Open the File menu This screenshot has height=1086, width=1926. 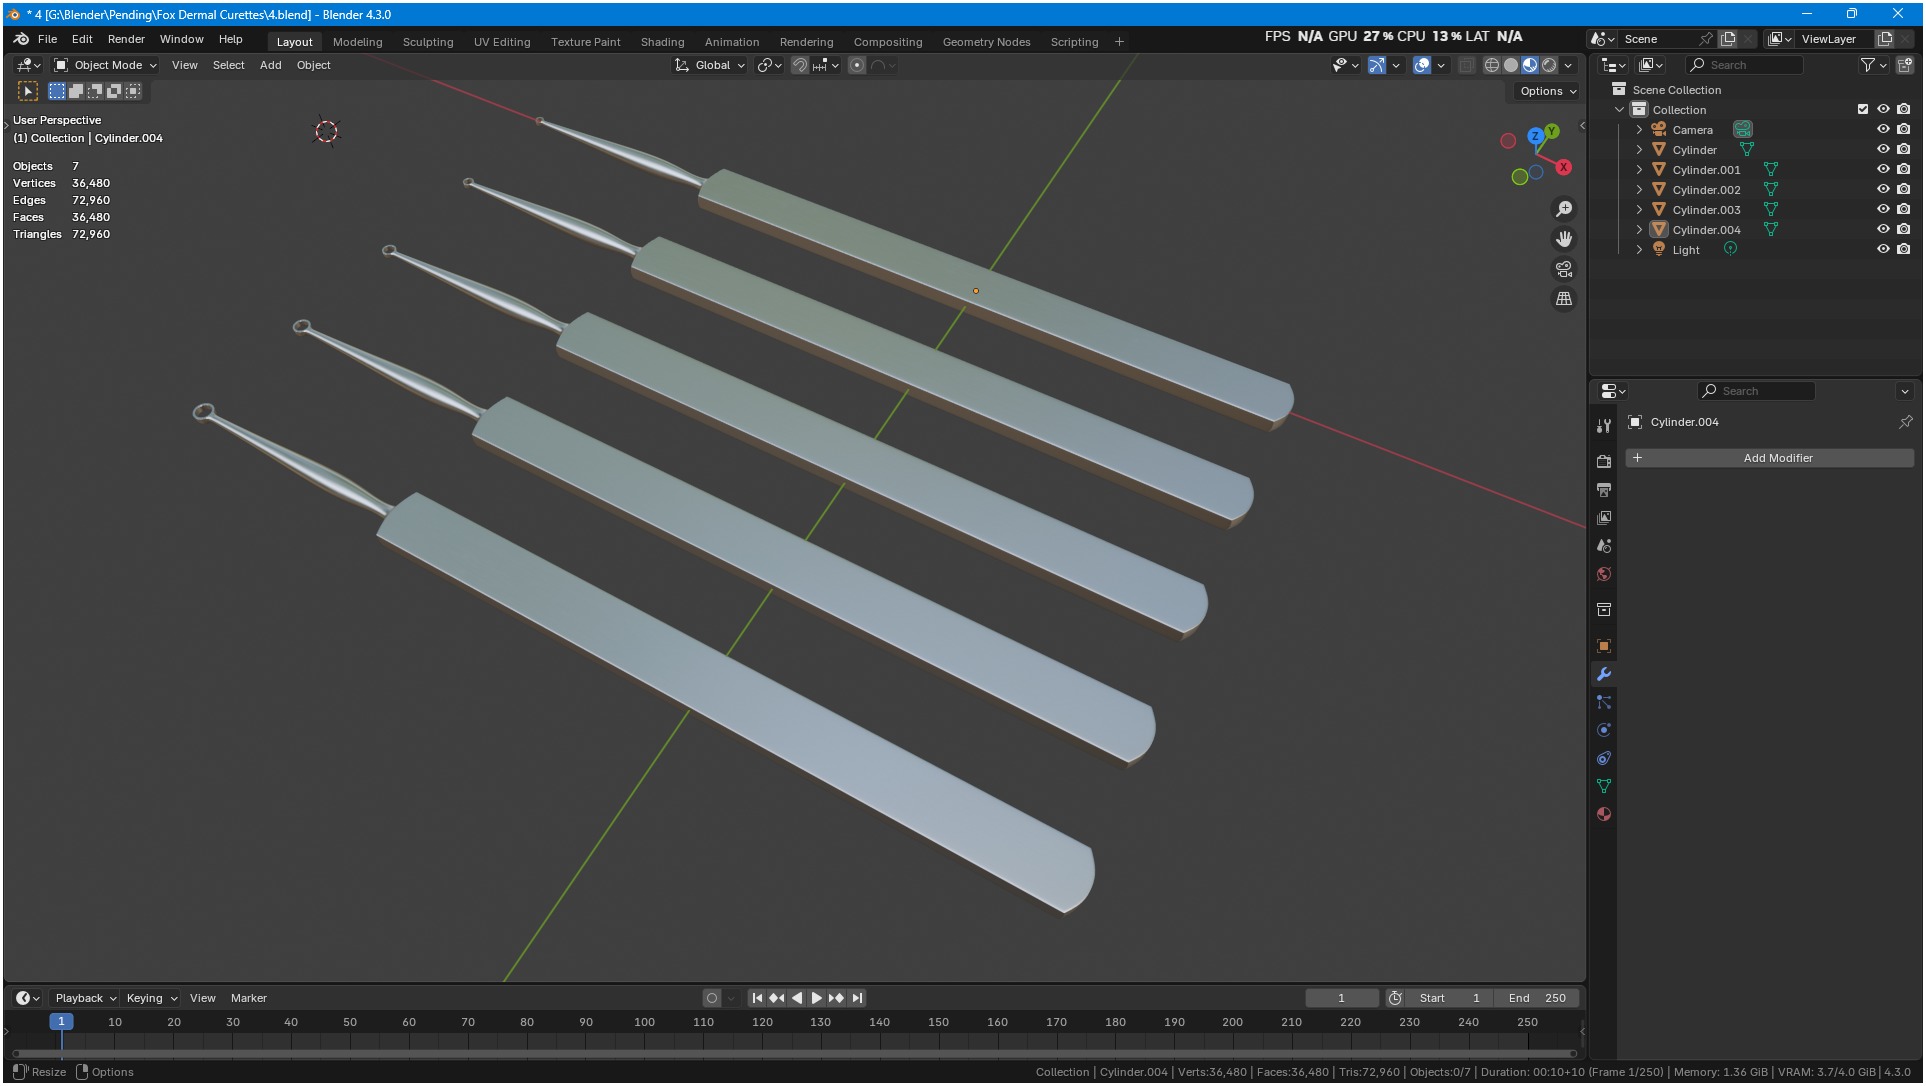click(x=47, y=39)
